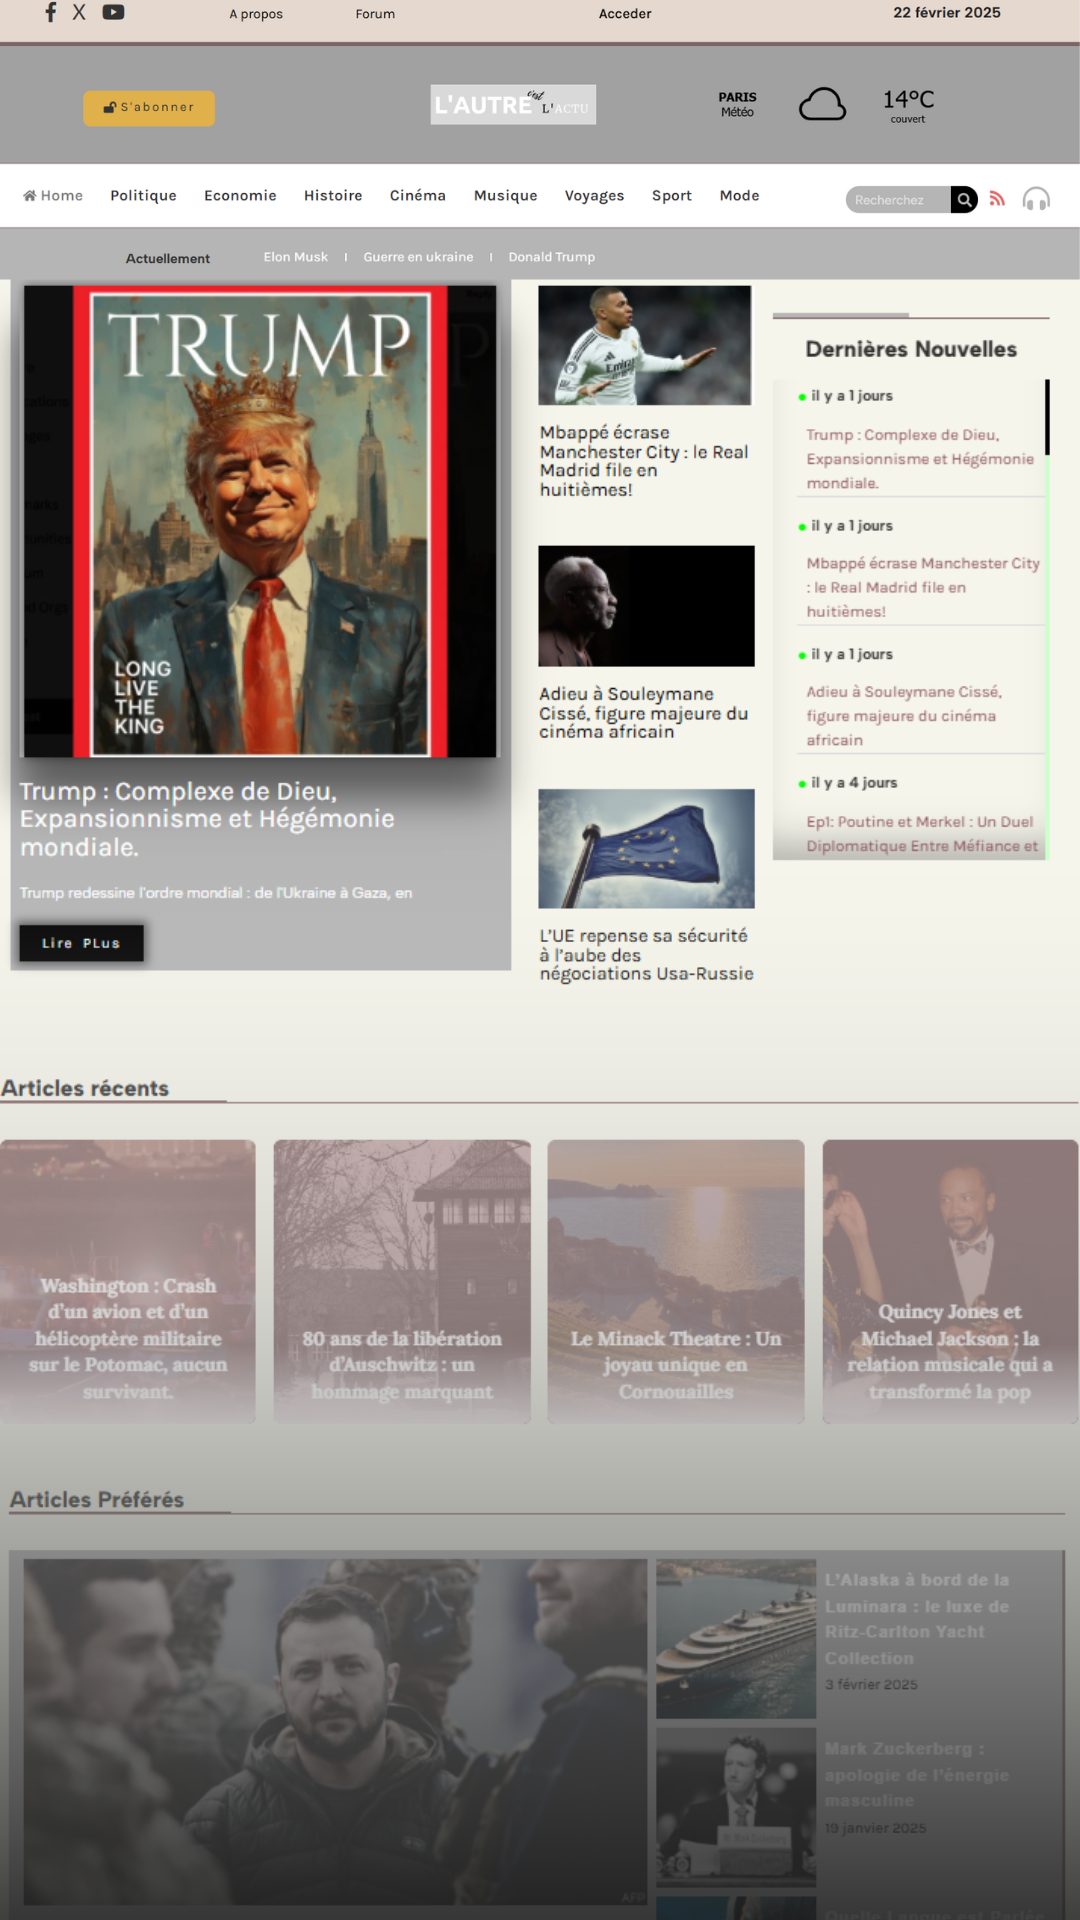Screen dimensions: 1080x1920
Task: Open Dernières Nouvelles Souleymane Cissé item
Action: click(x=904, y=716)
